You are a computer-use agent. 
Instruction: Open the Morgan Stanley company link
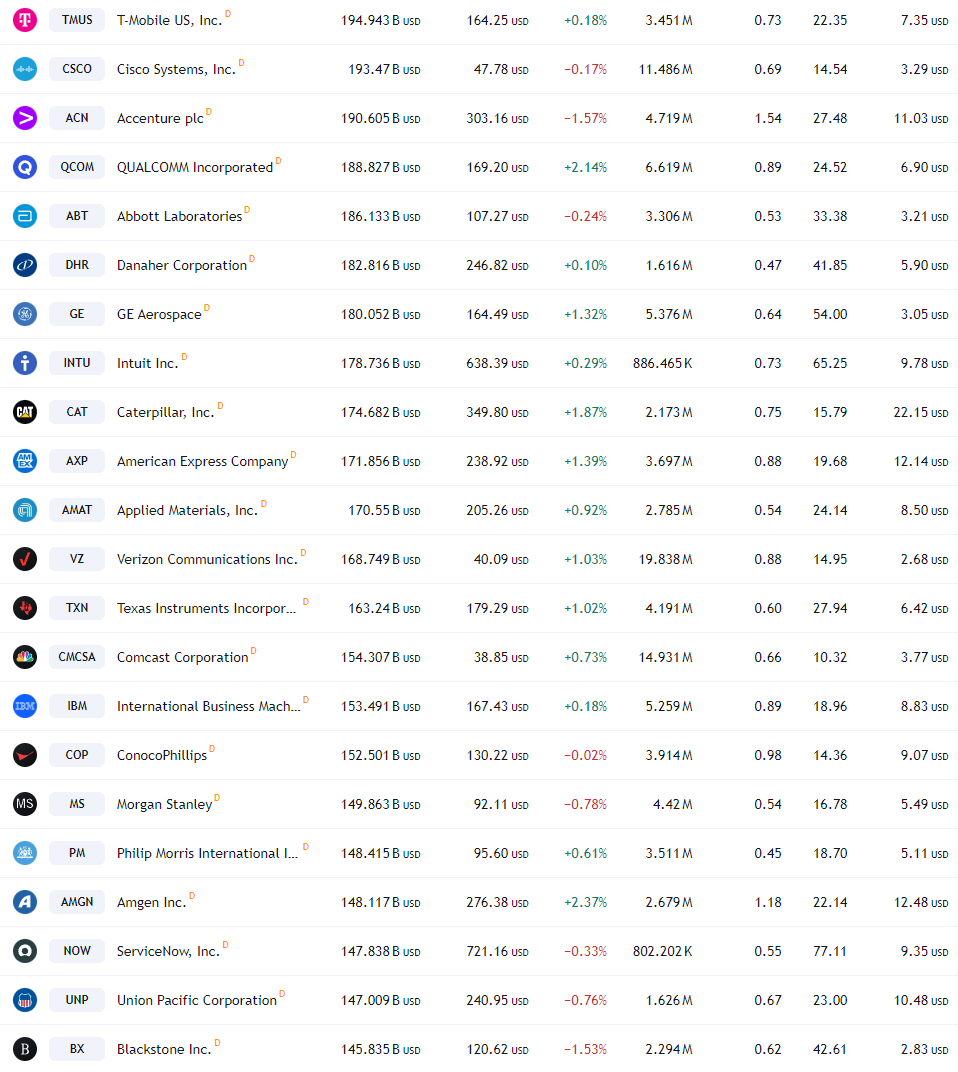165,805
